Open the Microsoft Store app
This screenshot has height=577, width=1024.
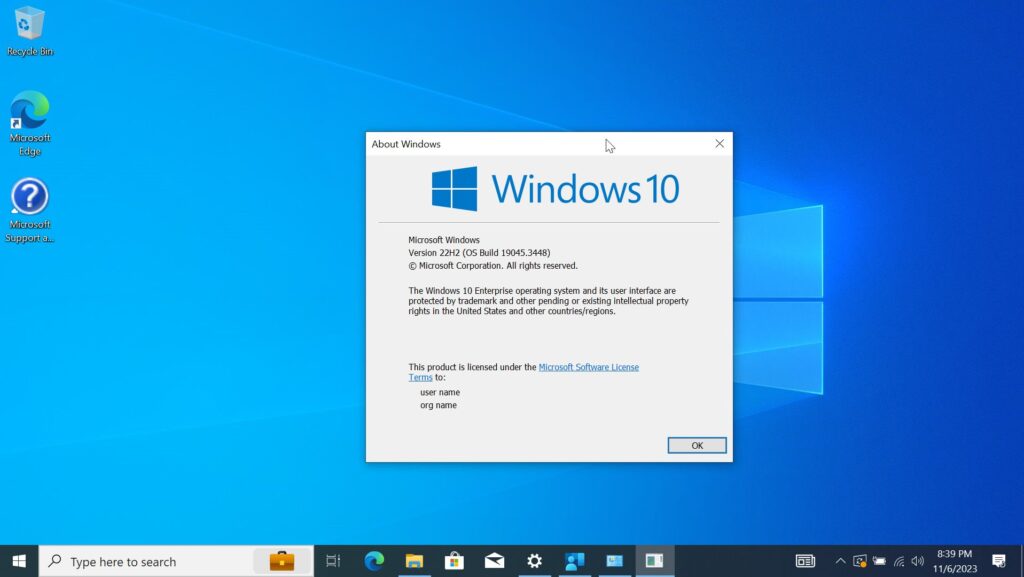[453, 561]
